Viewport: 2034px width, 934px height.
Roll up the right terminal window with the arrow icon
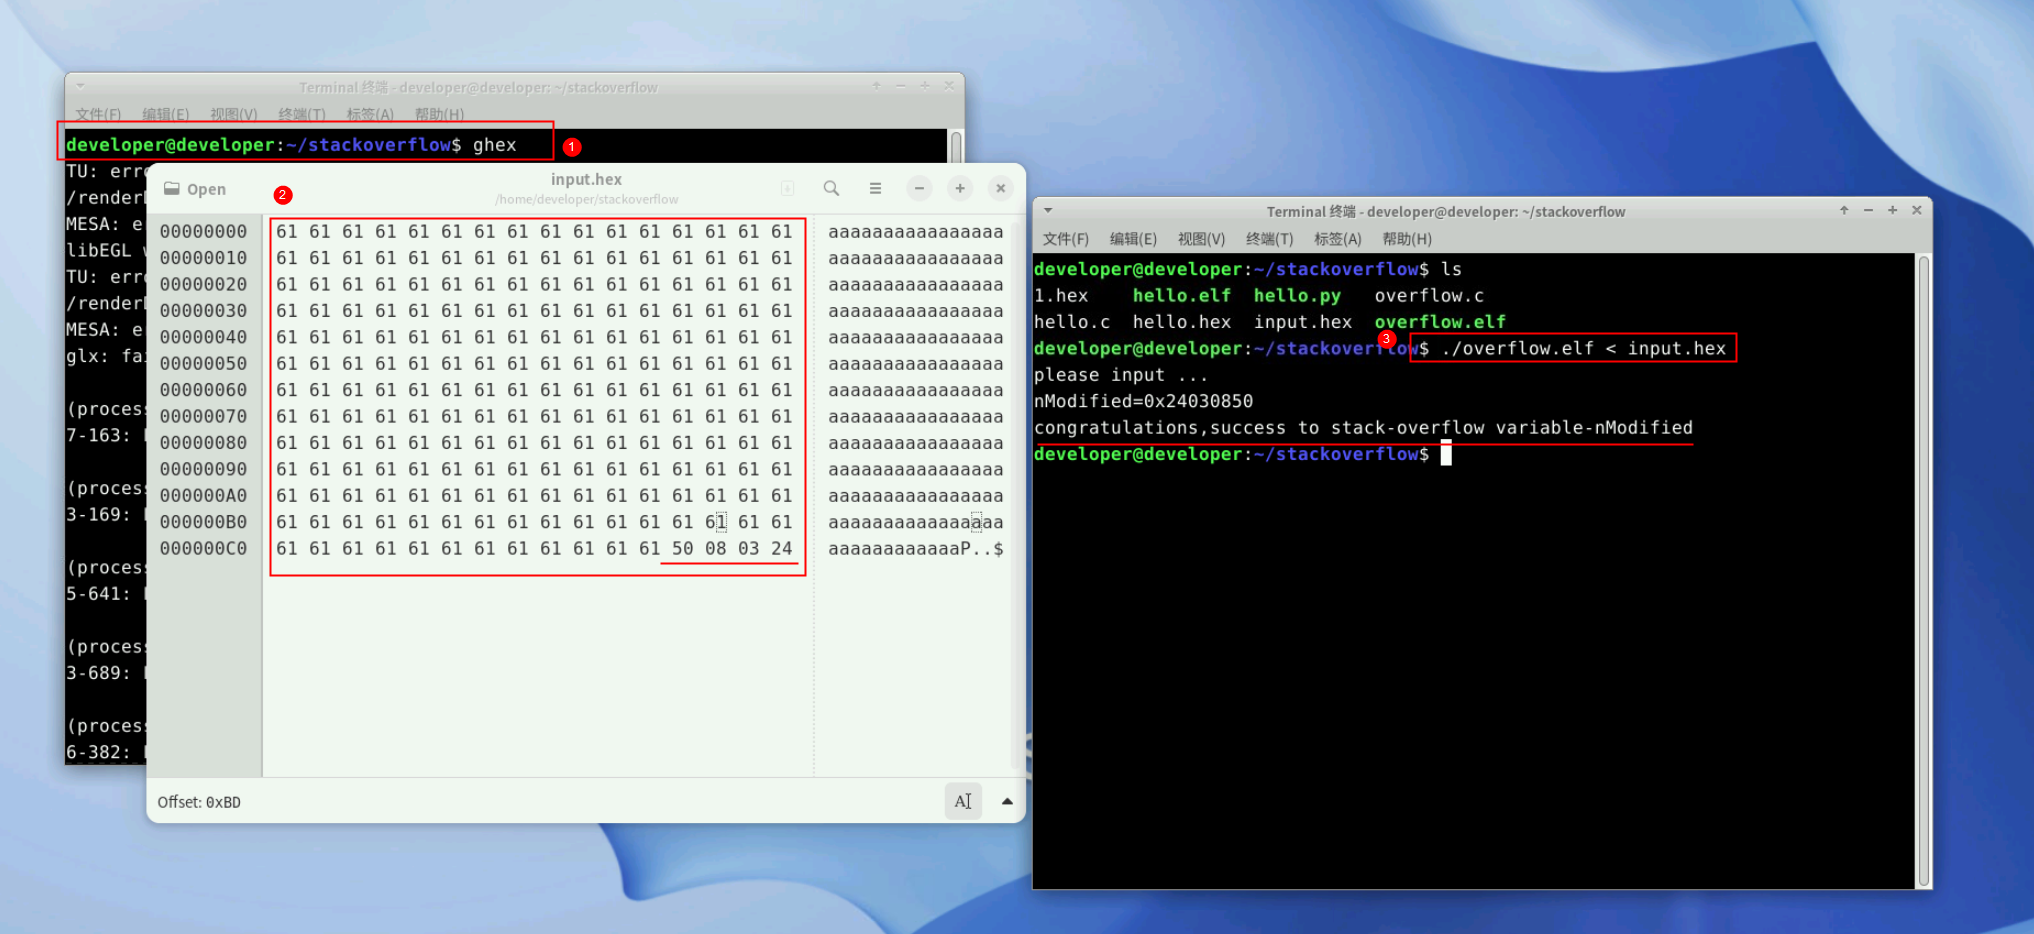click(1844, 210)
